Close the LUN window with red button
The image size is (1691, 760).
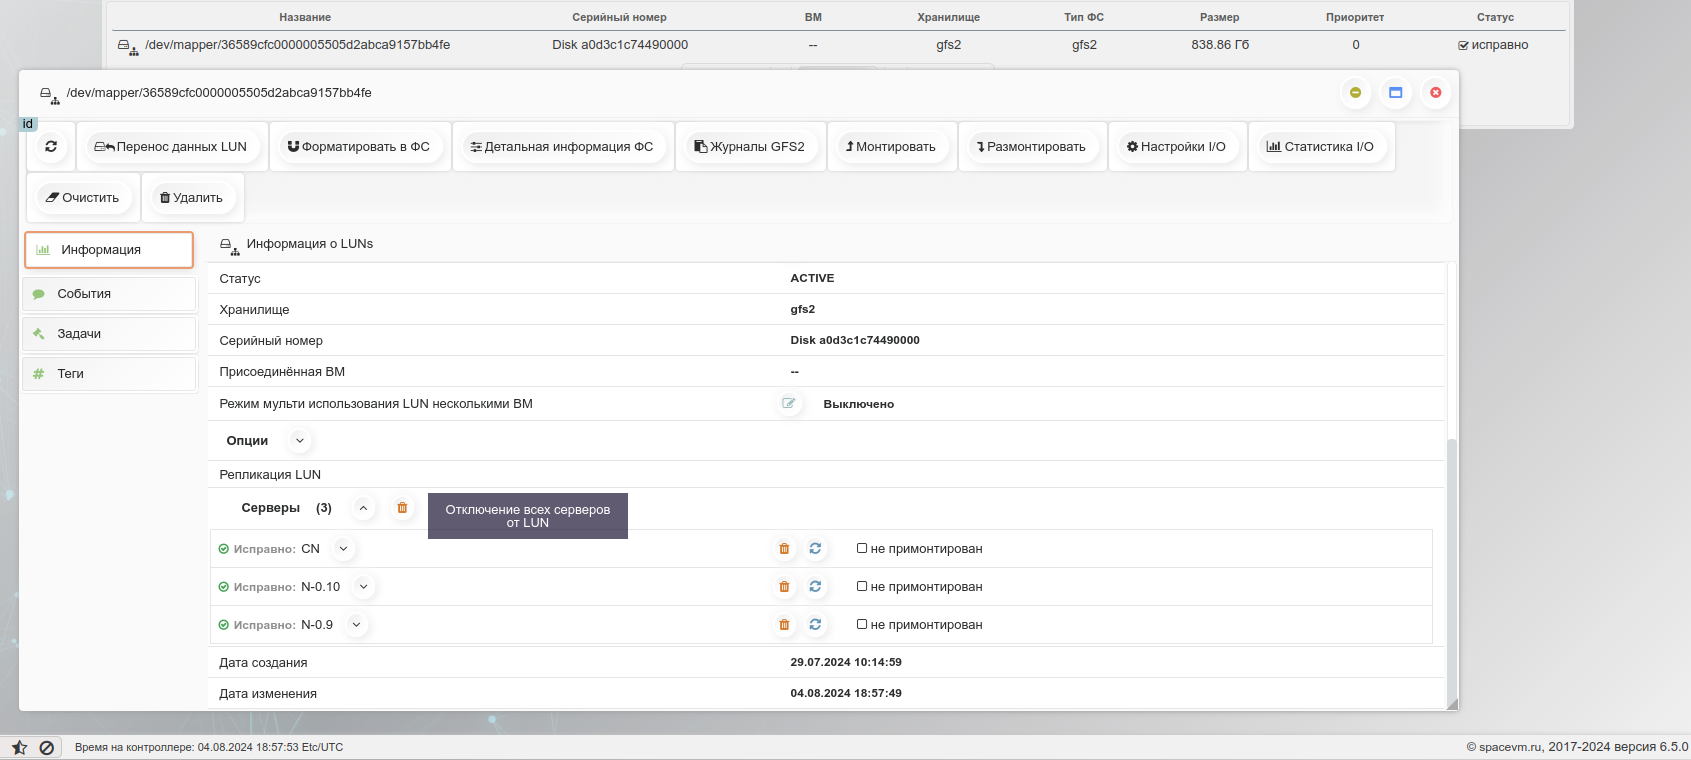coord(1435,92)
